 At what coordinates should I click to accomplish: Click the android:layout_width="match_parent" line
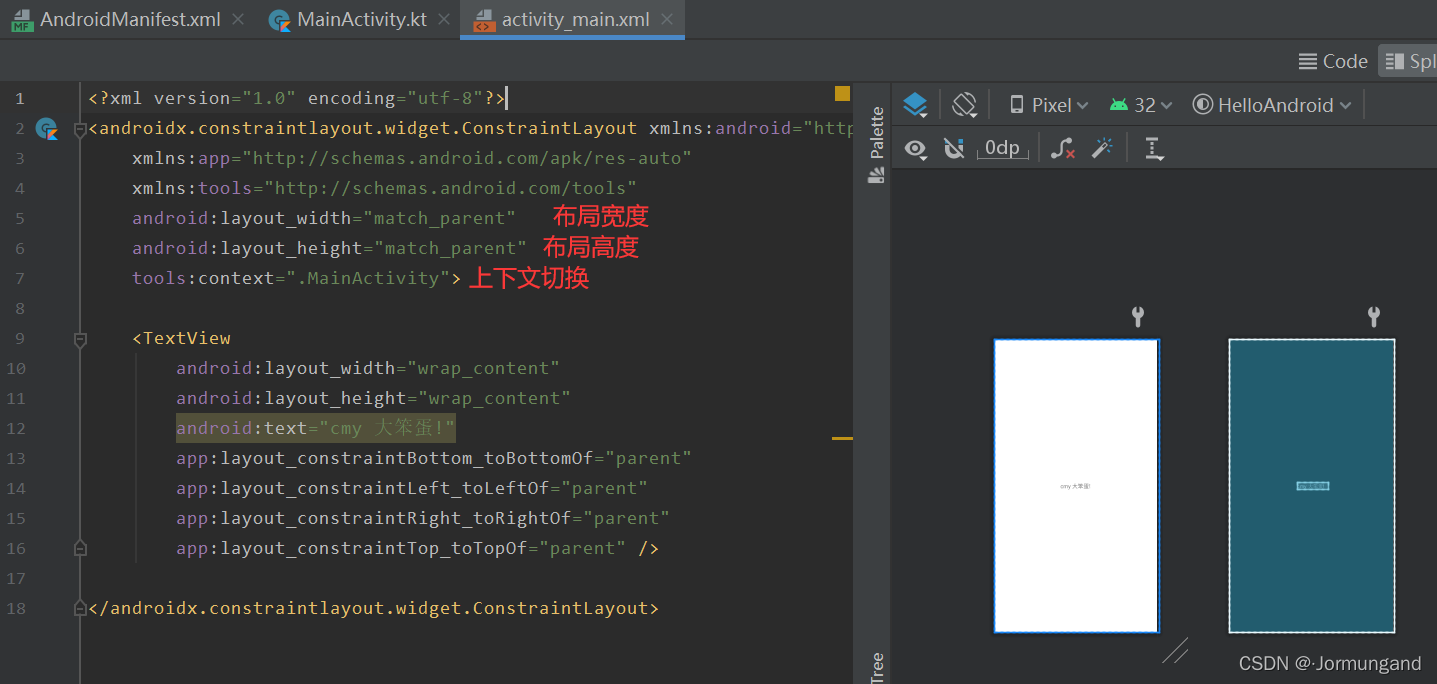(x=324, y=218)
